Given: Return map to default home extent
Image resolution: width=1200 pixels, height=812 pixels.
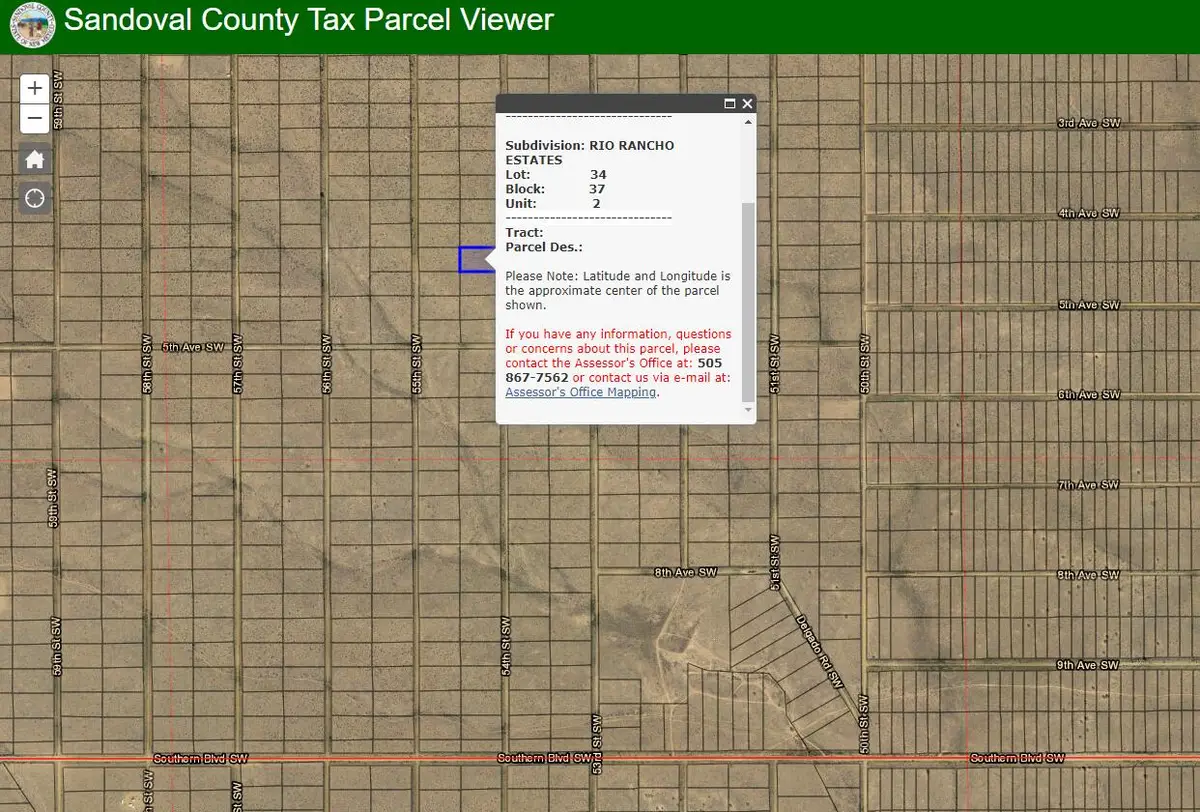Looking at the screenshot, I should [x=35, y=159].
